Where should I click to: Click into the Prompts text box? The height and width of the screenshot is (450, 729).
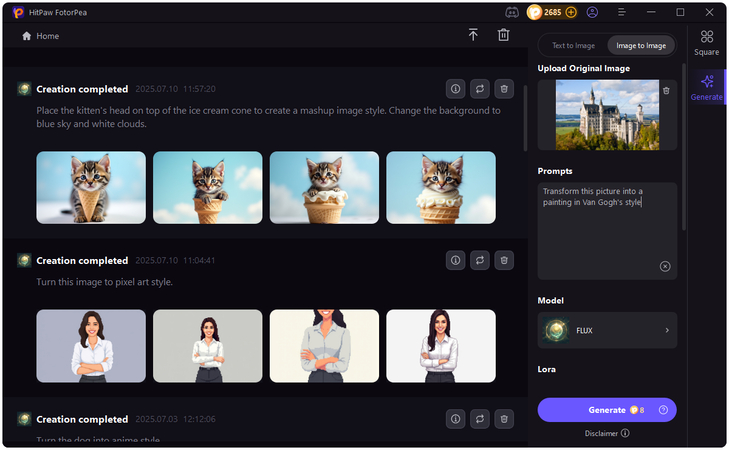tap(607, 231)
